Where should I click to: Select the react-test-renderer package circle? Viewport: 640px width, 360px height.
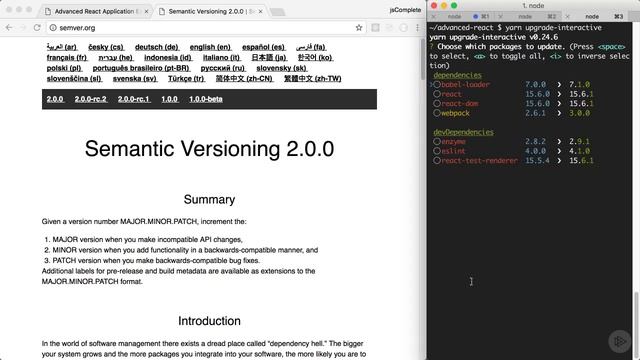click(437, 160)
